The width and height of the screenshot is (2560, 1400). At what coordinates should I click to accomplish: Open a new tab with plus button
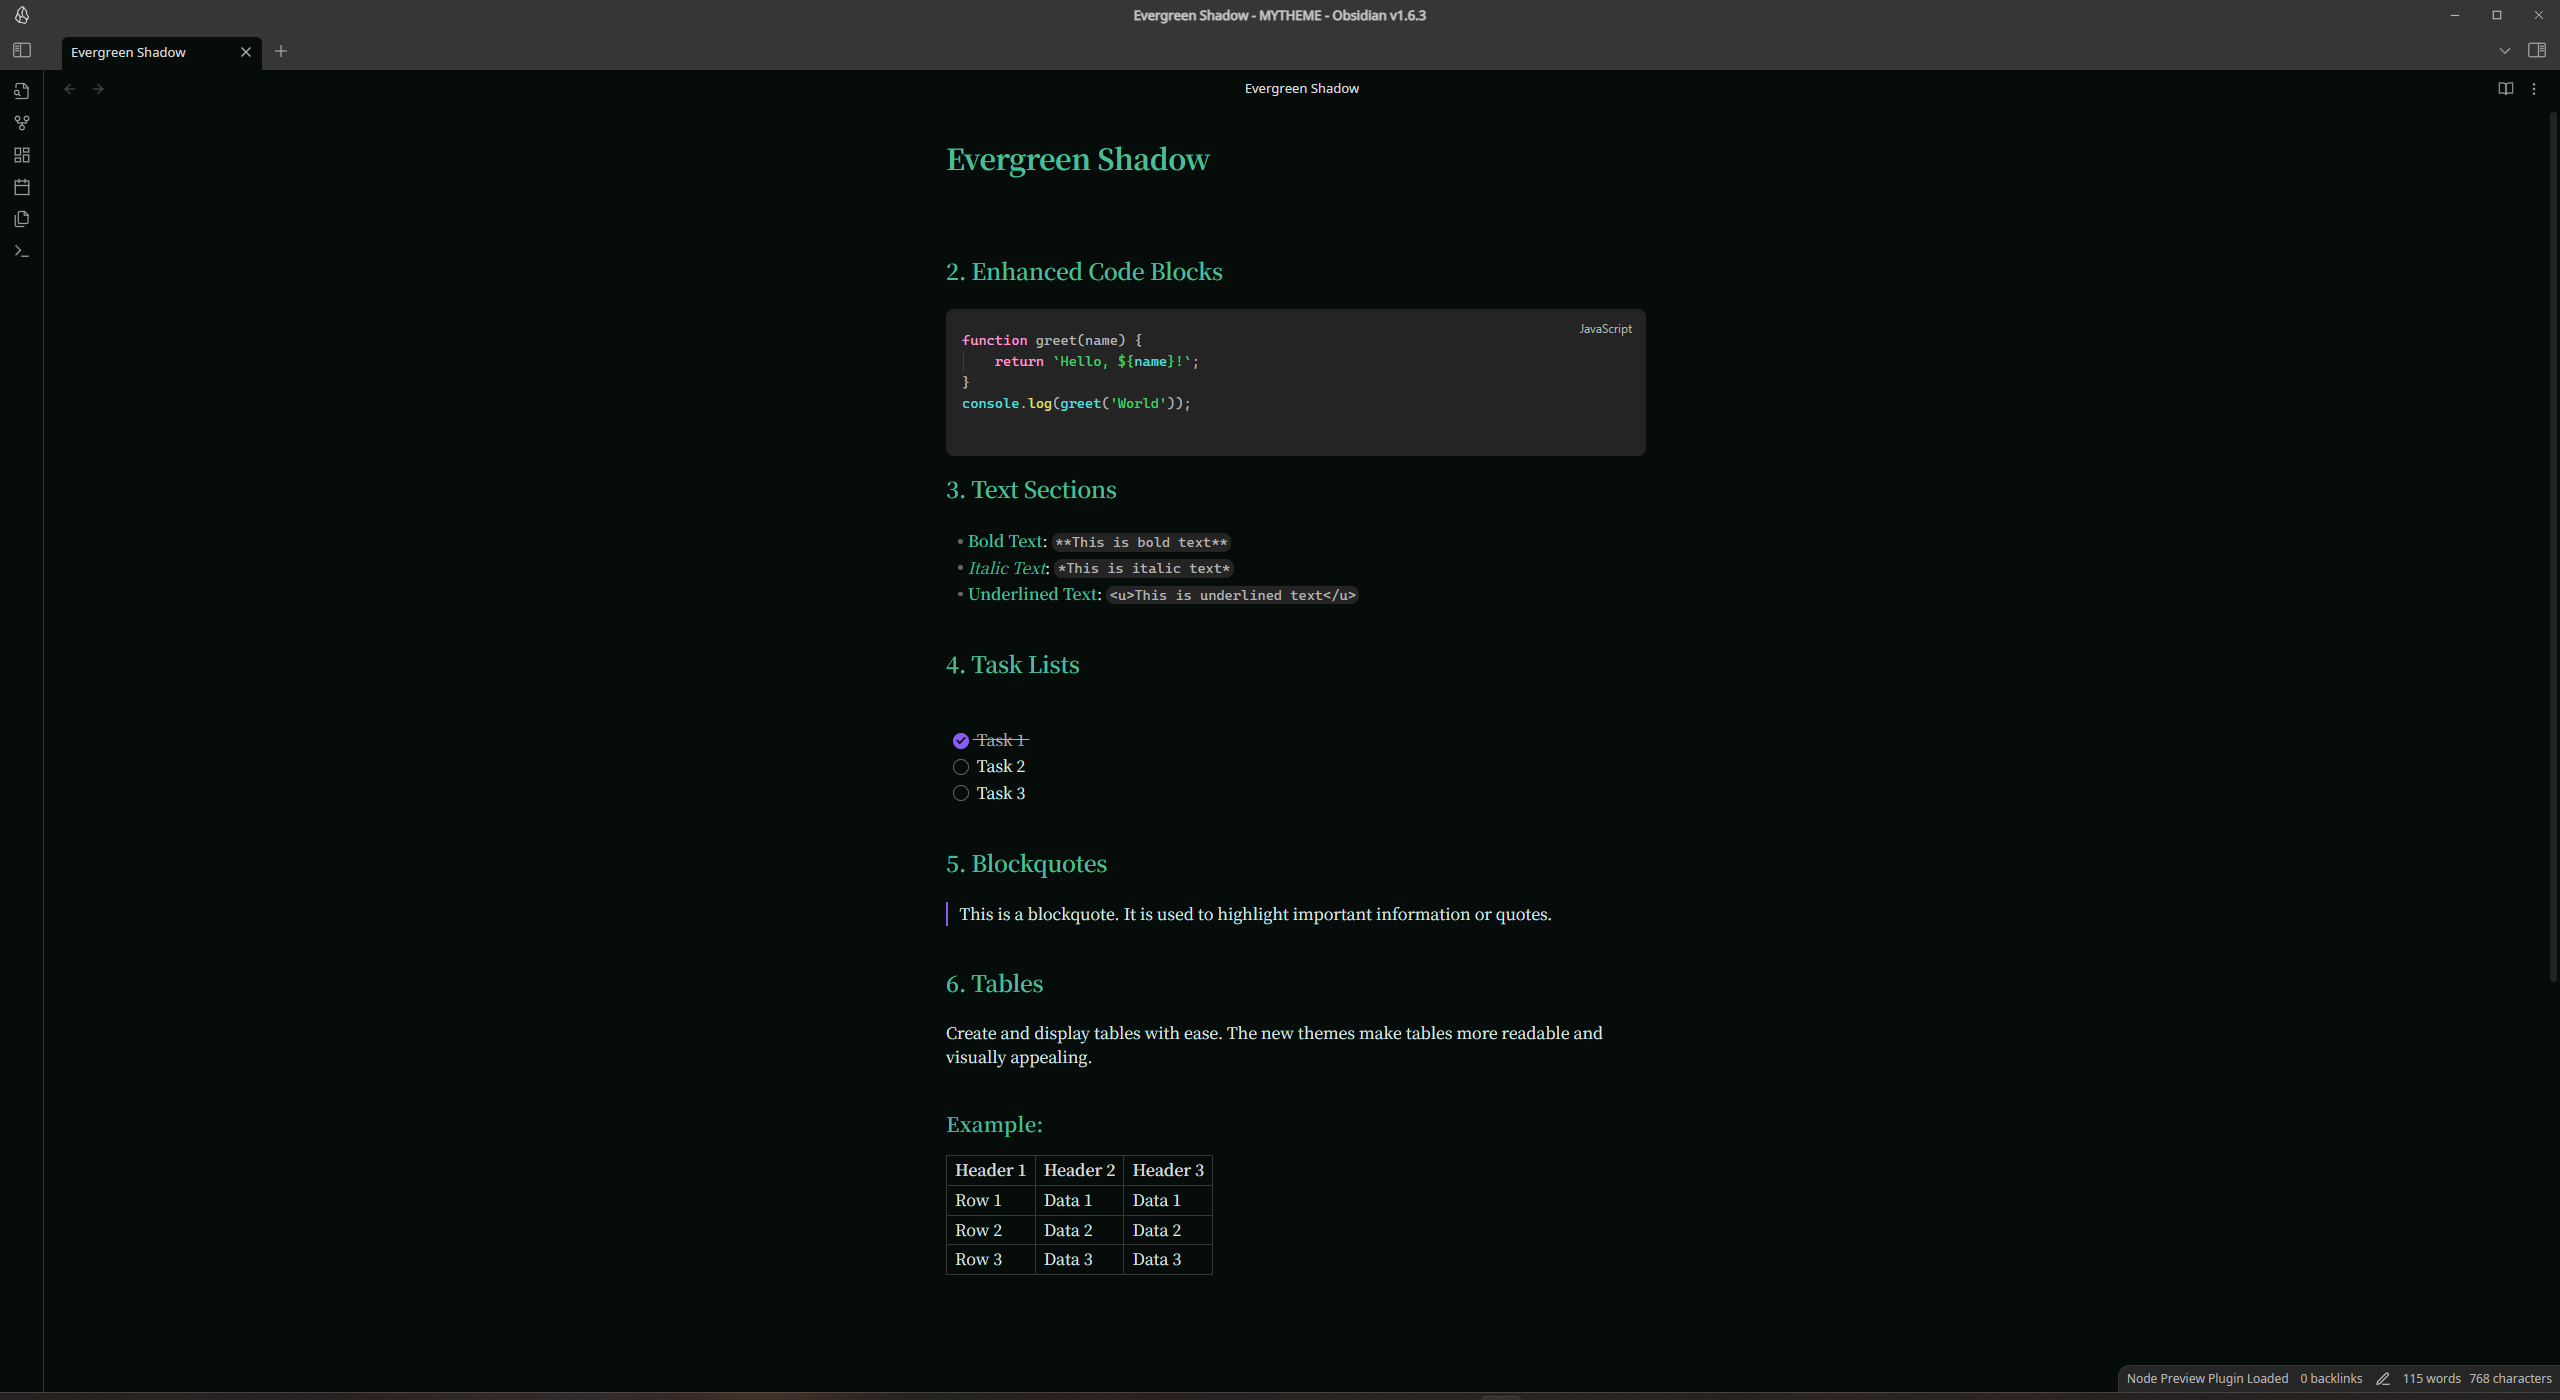pyautogui.click(x=281, y=51)
